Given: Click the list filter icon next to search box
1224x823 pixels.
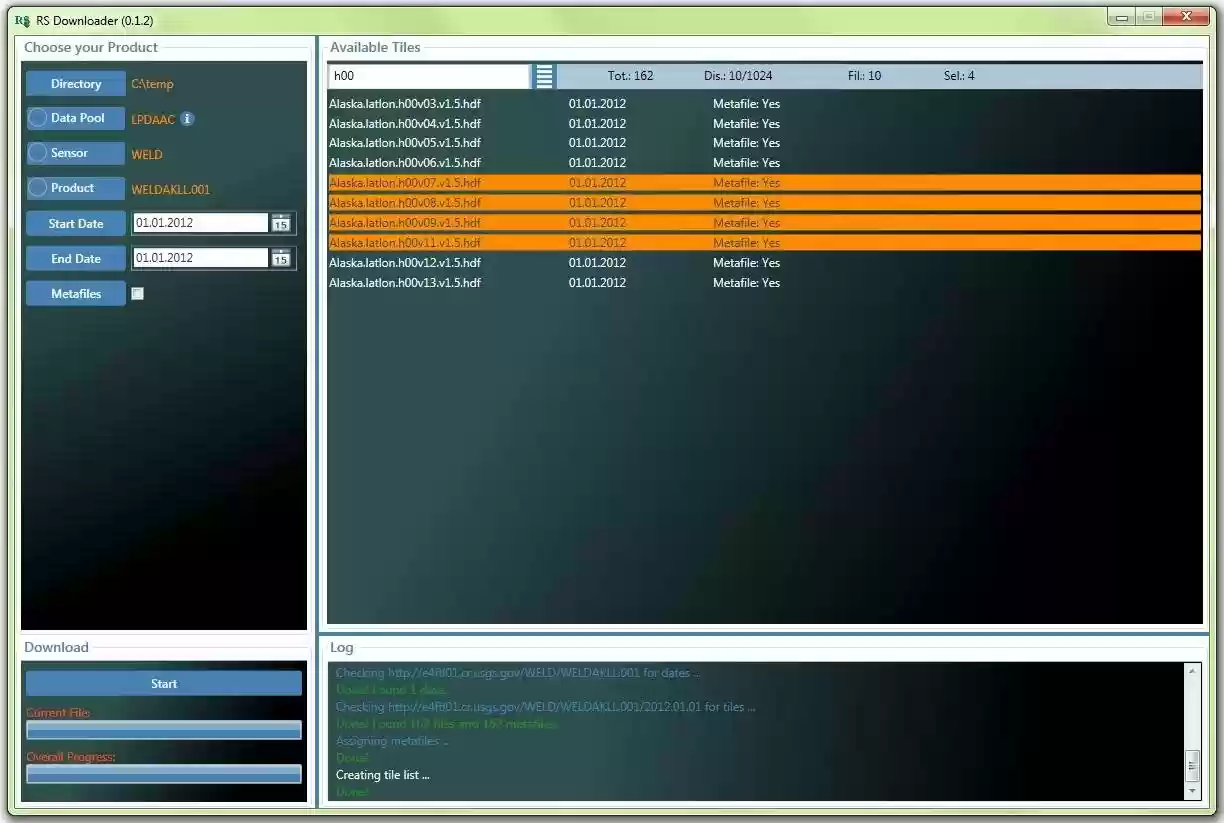Looking at the screenshot, I should click(543, 75).
